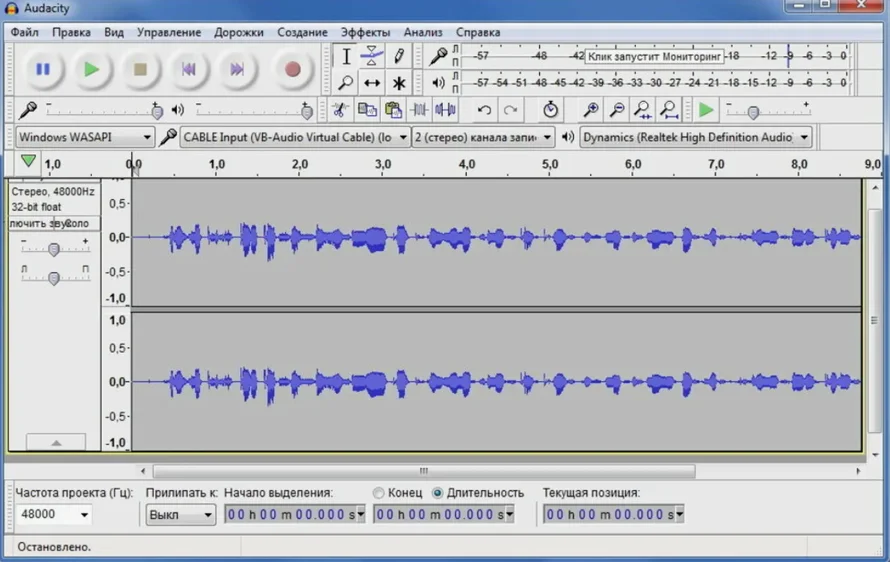Collapse the track with the bottom arrow
This screenshot has width=890, height=562.
(x=56, y=442)
